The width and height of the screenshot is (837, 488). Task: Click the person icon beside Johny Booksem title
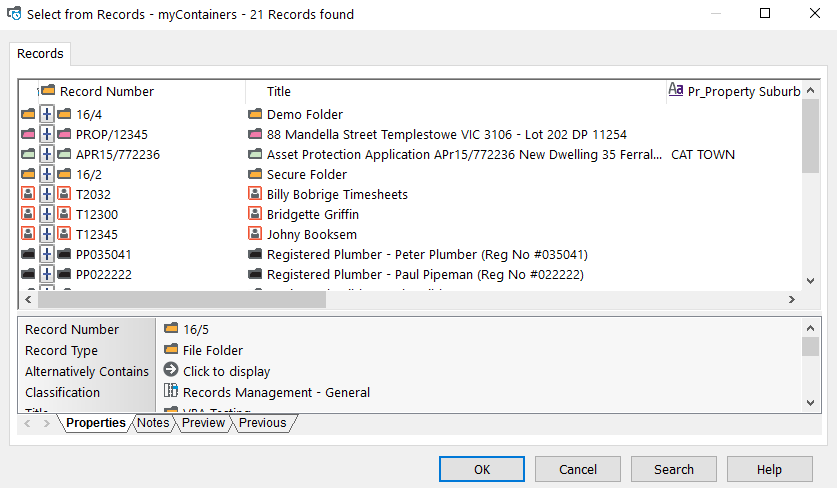255,235
